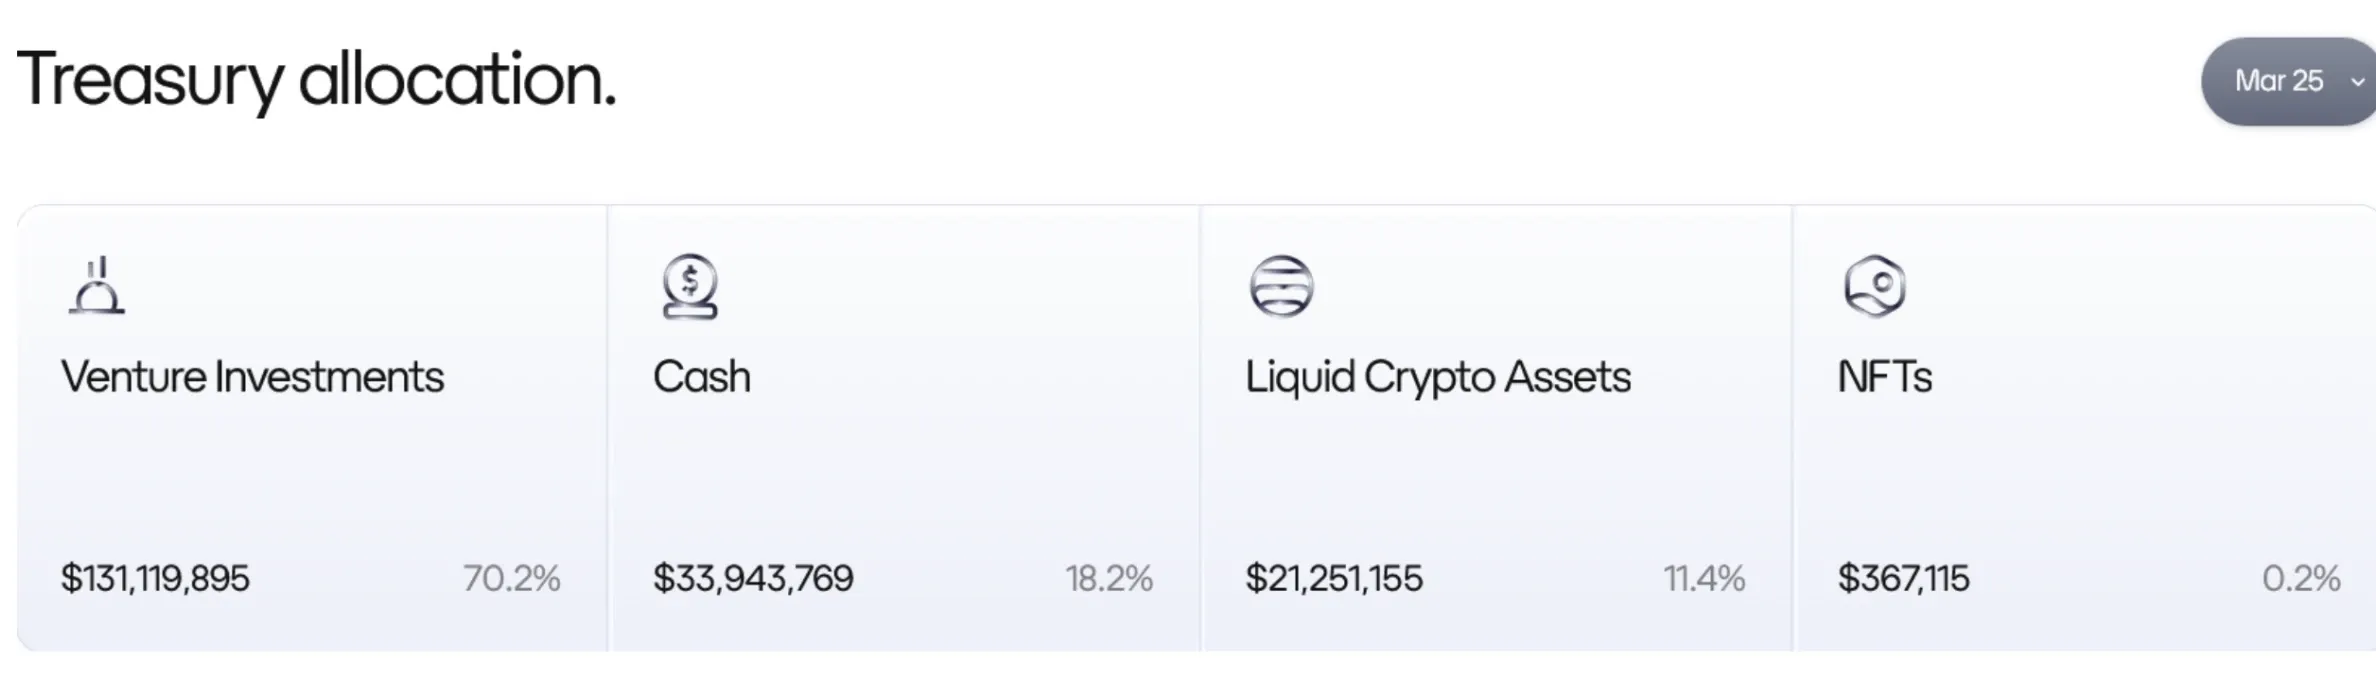Select the Venture Investments card title

(252, 377)
